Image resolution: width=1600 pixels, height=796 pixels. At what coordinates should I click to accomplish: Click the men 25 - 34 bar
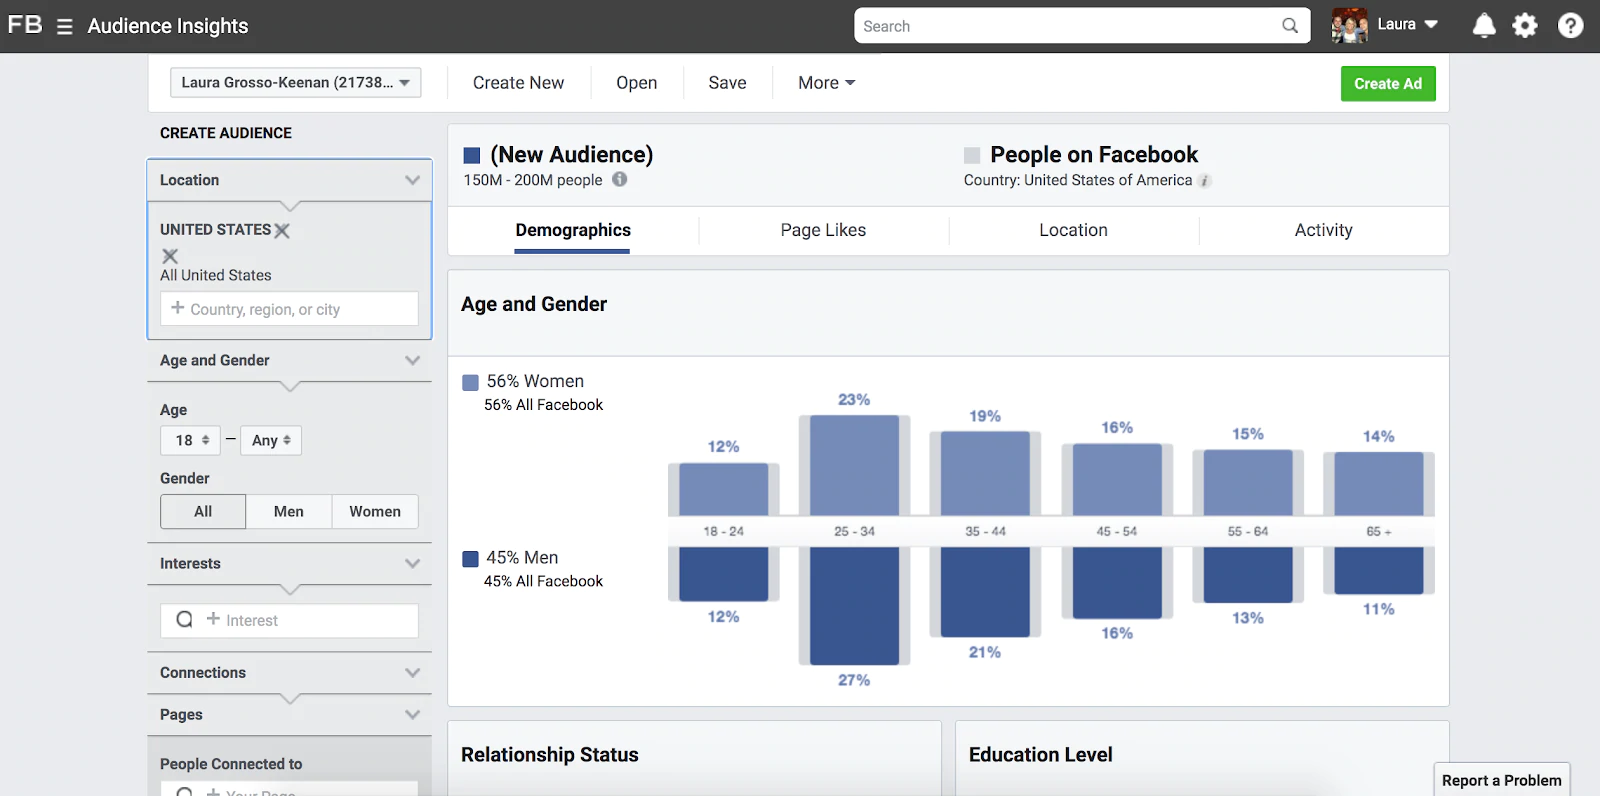point(854,606)
